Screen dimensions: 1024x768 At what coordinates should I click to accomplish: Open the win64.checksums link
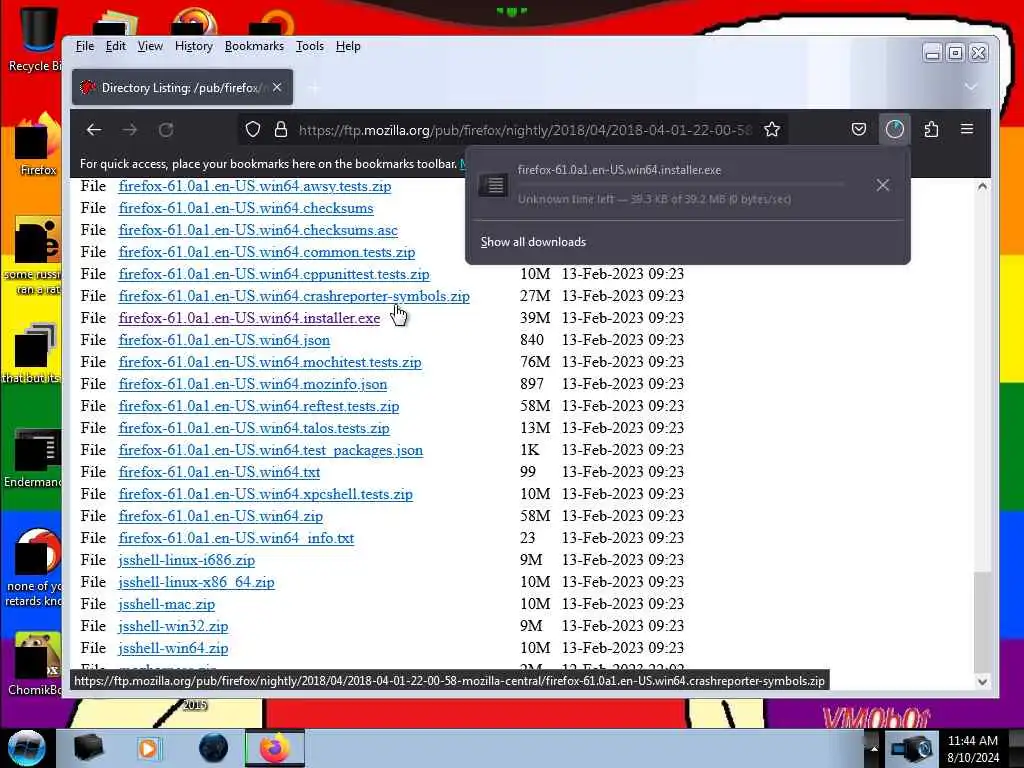point(246,208)
